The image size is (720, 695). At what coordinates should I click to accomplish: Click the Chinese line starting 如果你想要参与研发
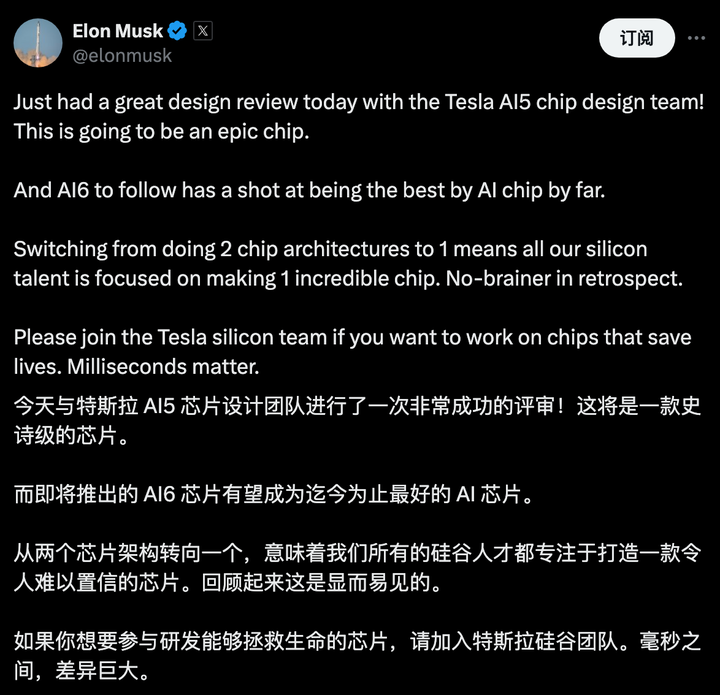(357, 641)
